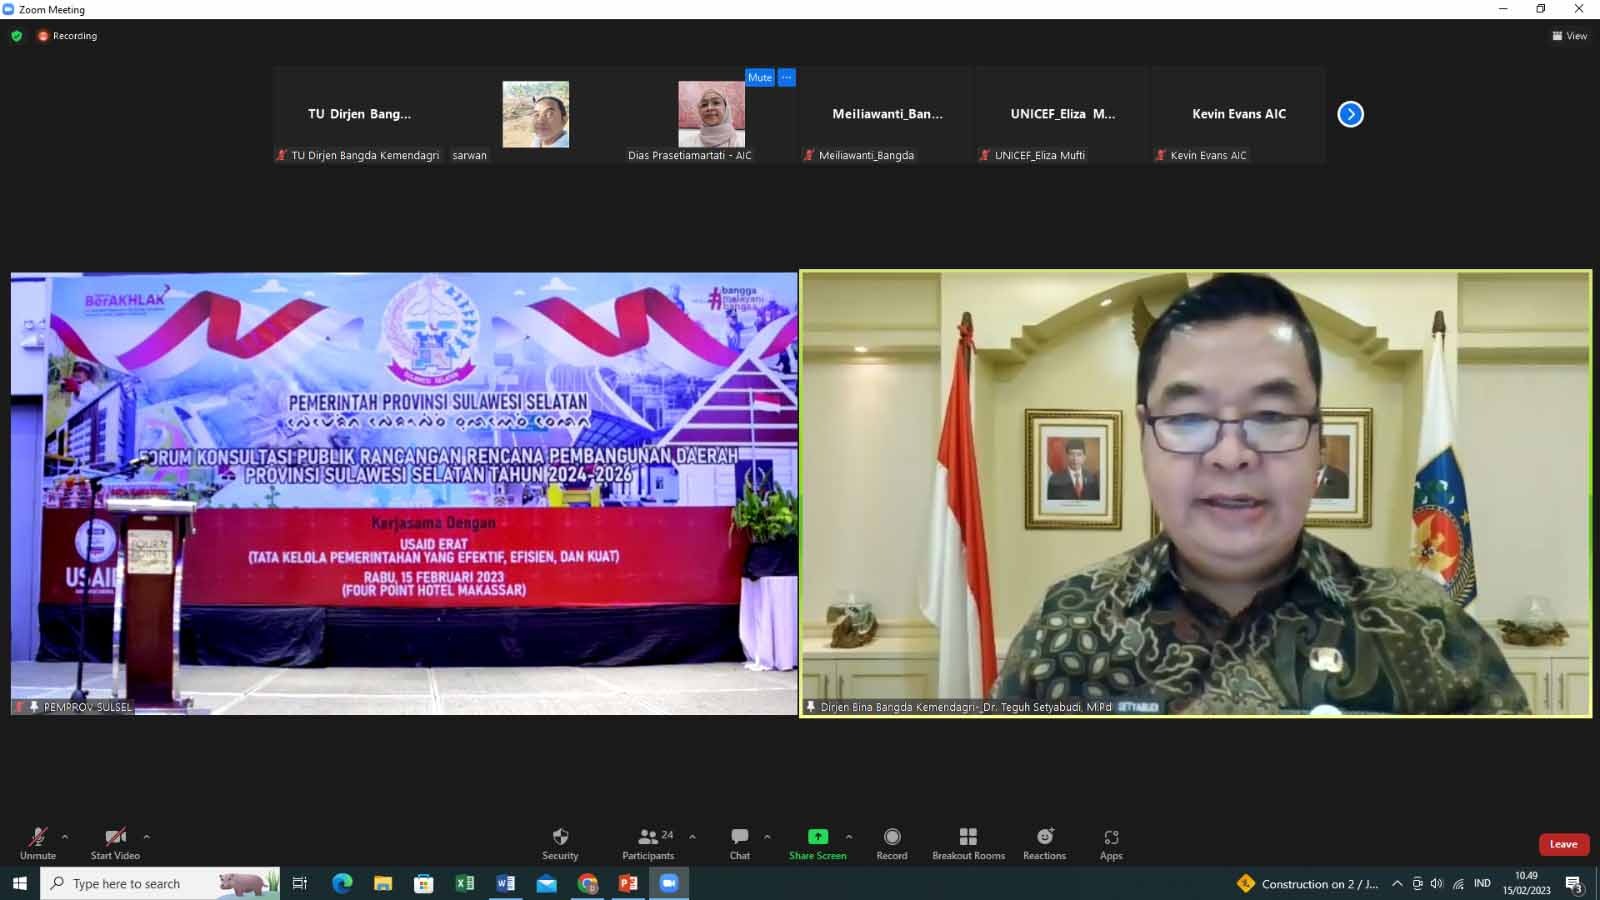1600x900 pixels.
Task: Open the View layout menu
Action: point(1569,36)
